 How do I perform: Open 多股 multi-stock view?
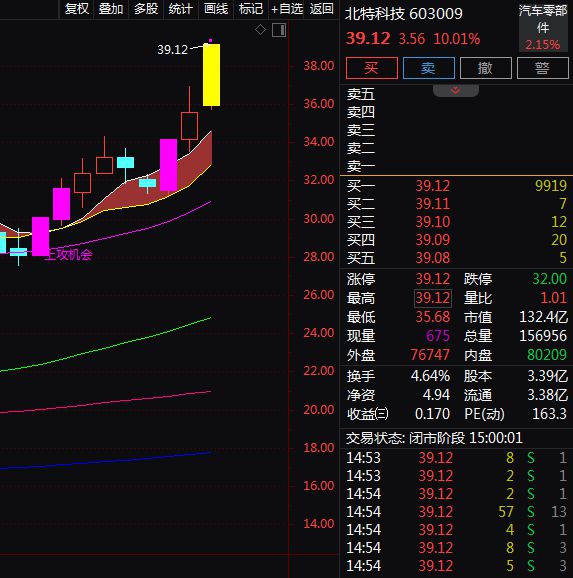tap(146, 8)
